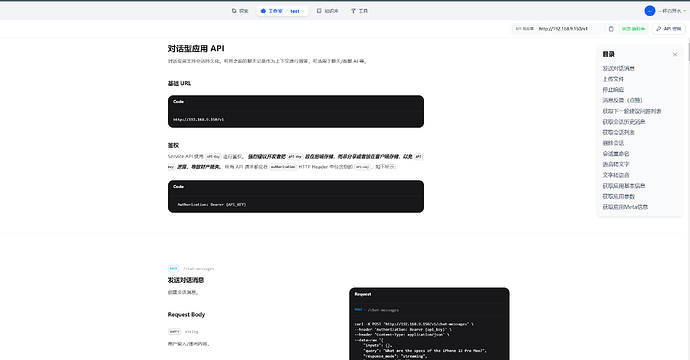Click the Request Body heading
Viewport: 690px width, 360px height.
pos(186,314)
